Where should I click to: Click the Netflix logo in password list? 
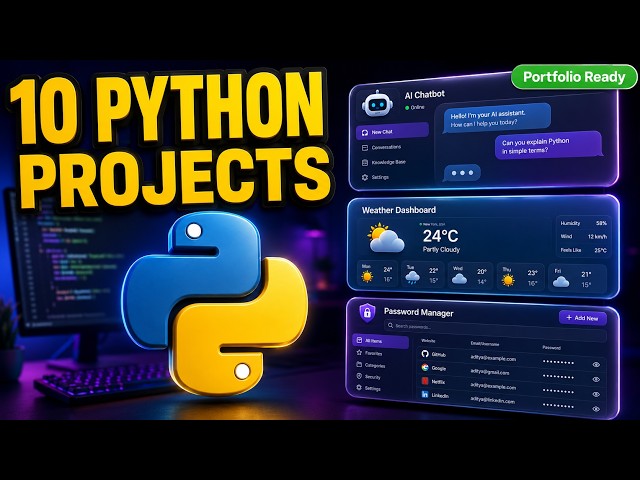coord(425,381)
